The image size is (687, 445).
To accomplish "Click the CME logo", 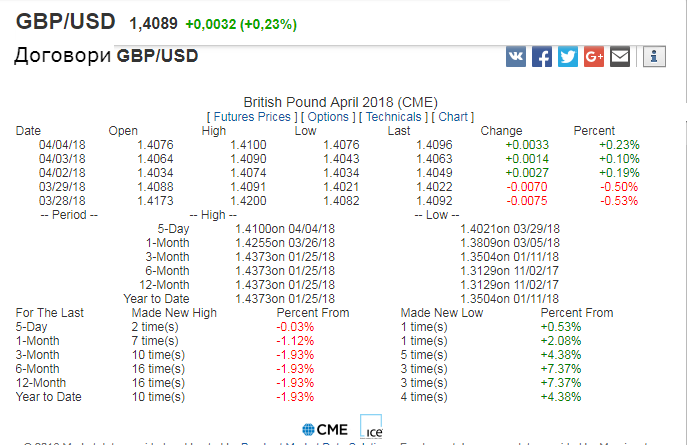I will tap(325, 430).
